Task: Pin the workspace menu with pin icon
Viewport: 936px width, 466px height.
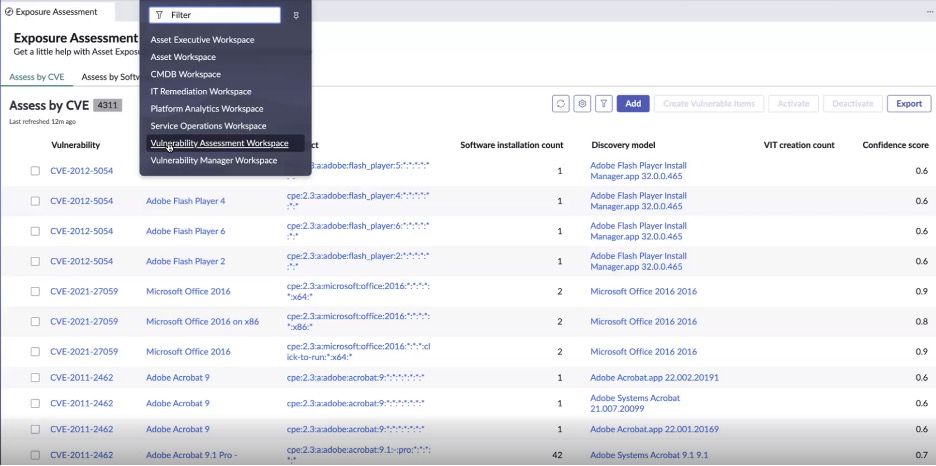Action: [296, 16]
